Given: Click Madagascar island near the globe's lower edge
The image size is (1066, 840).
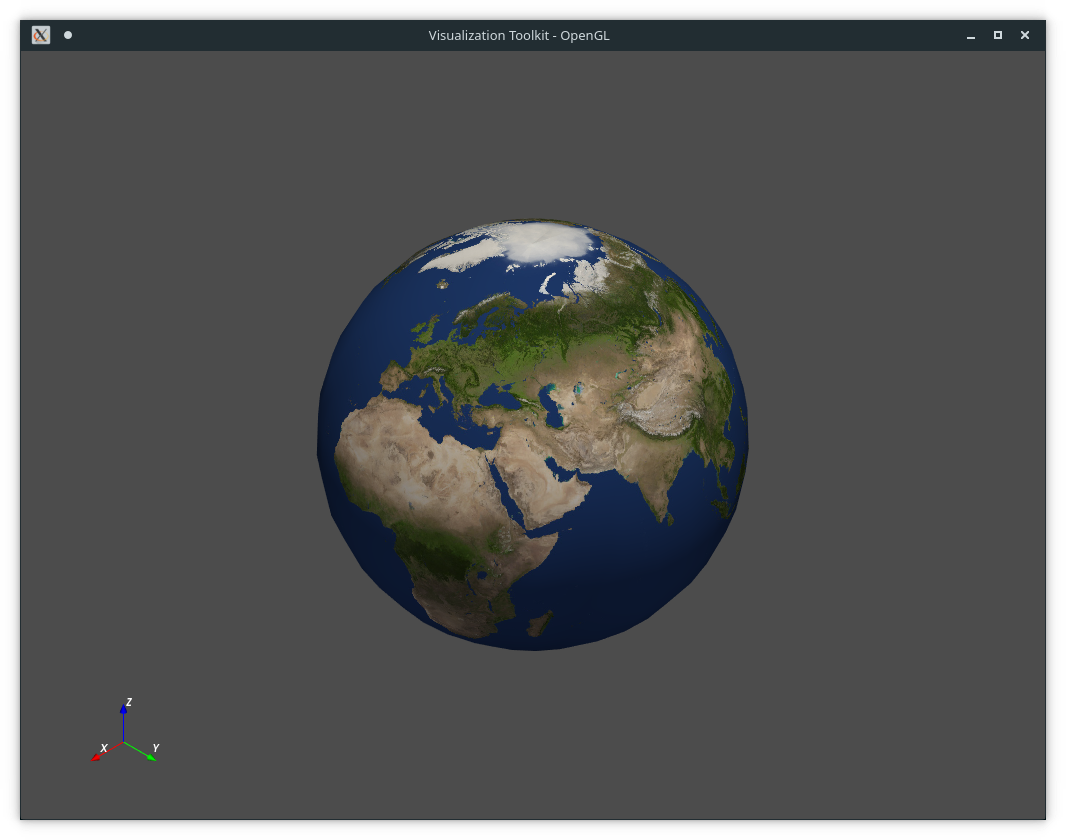Looking at the screenshot, I should pos(542,623).
